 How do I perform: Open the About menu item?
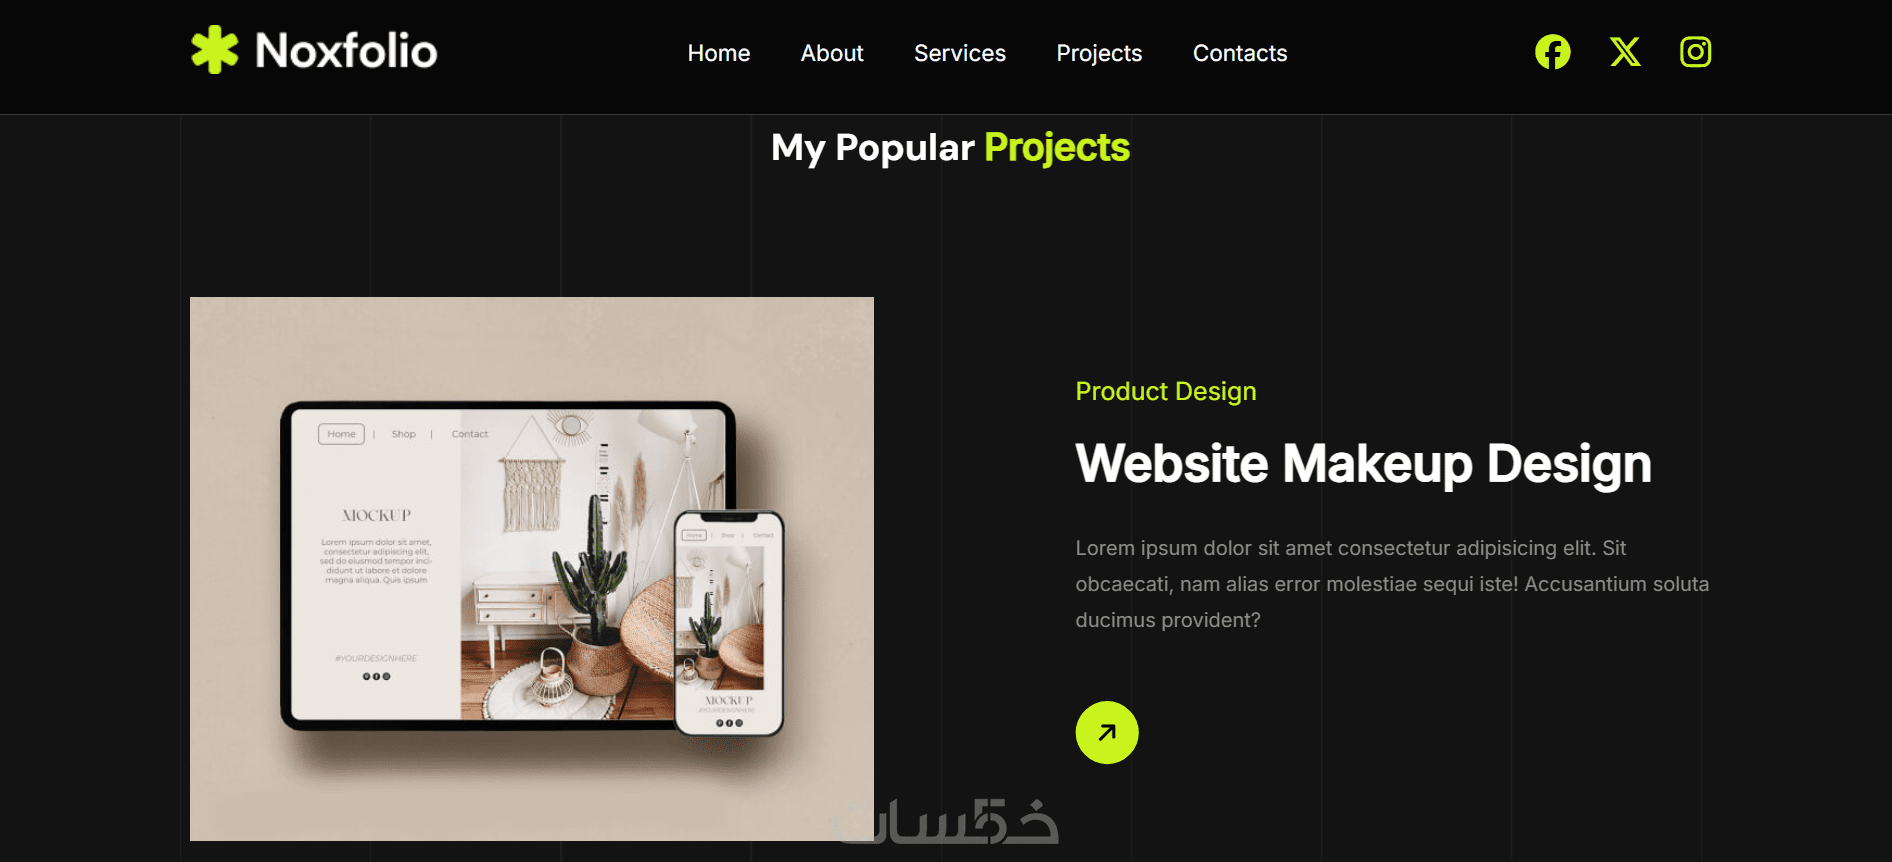point(832,53)
